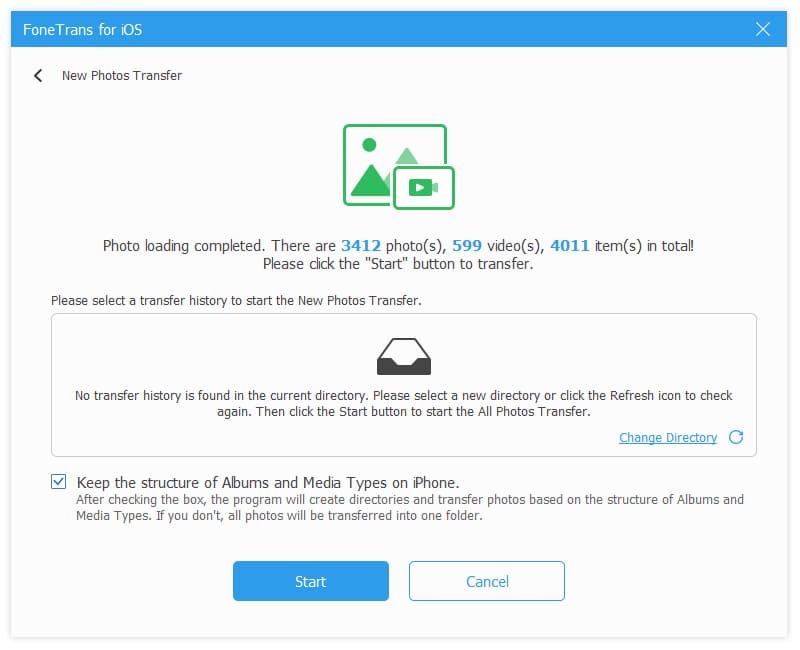Click the FoneTrans for iOS title text
The width and height of the screenshot is (800, 650).
(x=83, y=30)
